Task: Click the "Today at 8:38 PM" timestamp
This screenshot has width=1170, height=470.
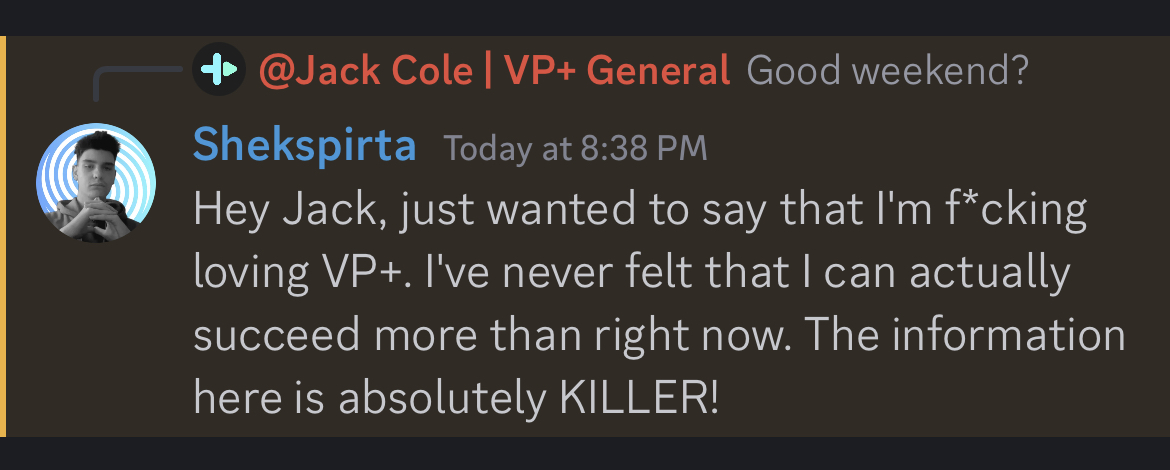Action: coord(575,149)
